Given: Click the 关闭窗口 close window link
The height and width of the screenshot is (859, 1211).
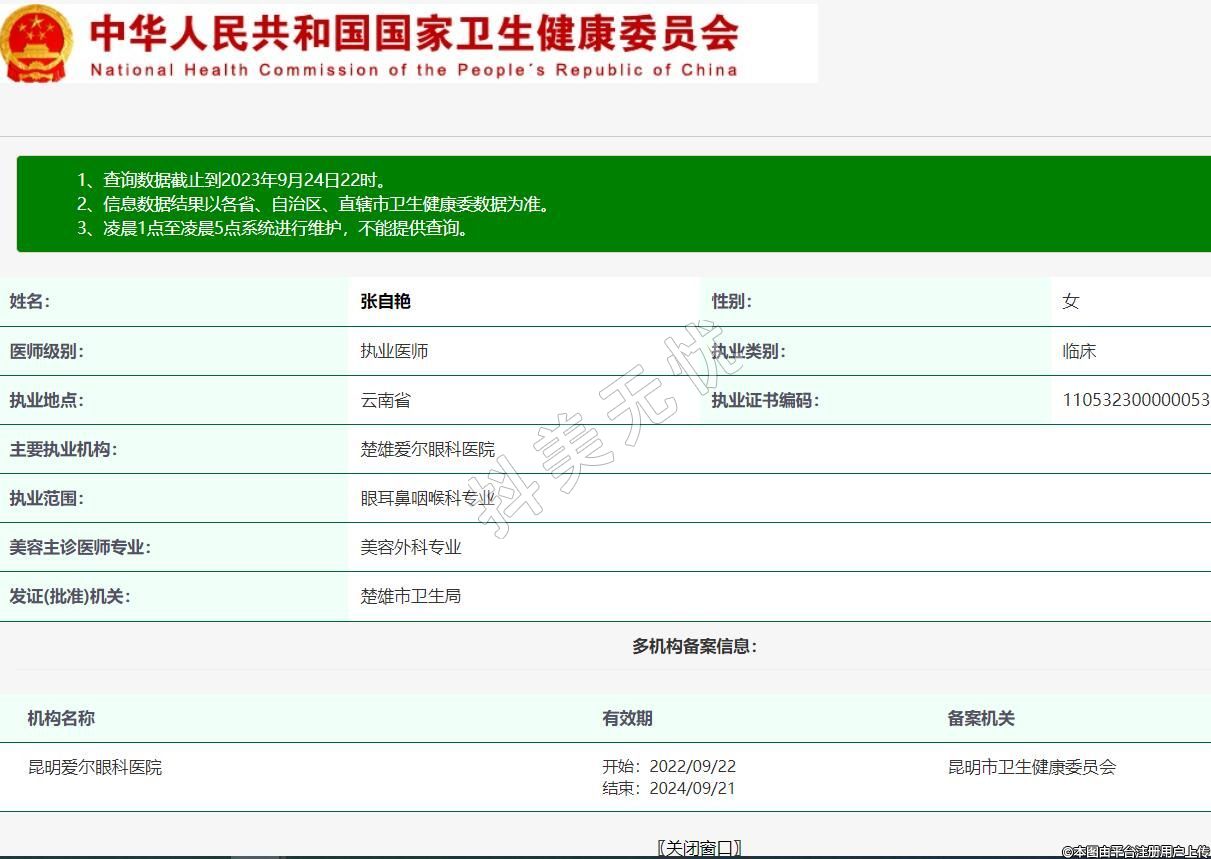Looking at the screenshot, I should 699,848.
